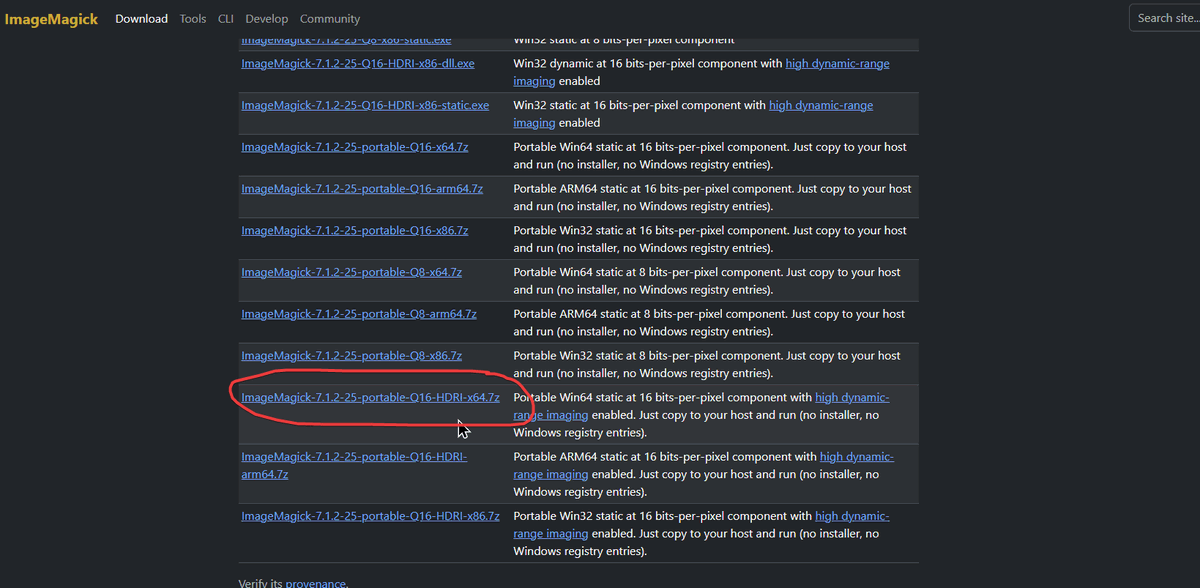Download ImageMagick-7.1.2-25-portable-Q16-x86.7z

coord(354,231)
